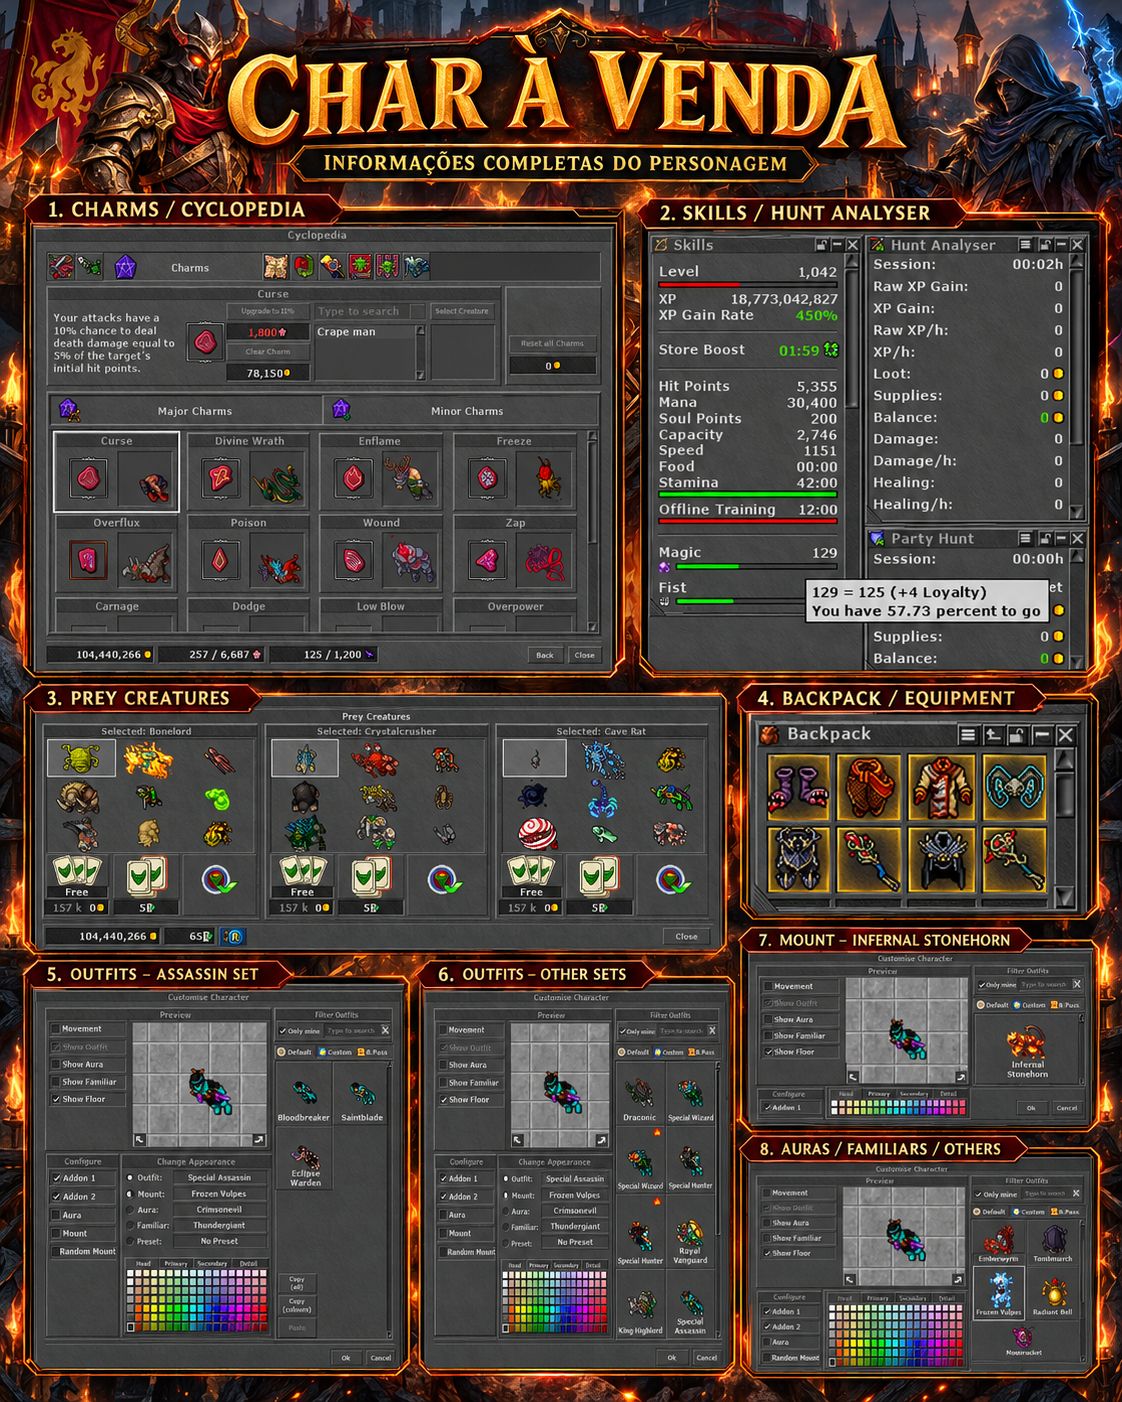Select the Freeze charm rune
Image resolution: width=1122 pixels, height=1402 pixels.
point(486,478)
